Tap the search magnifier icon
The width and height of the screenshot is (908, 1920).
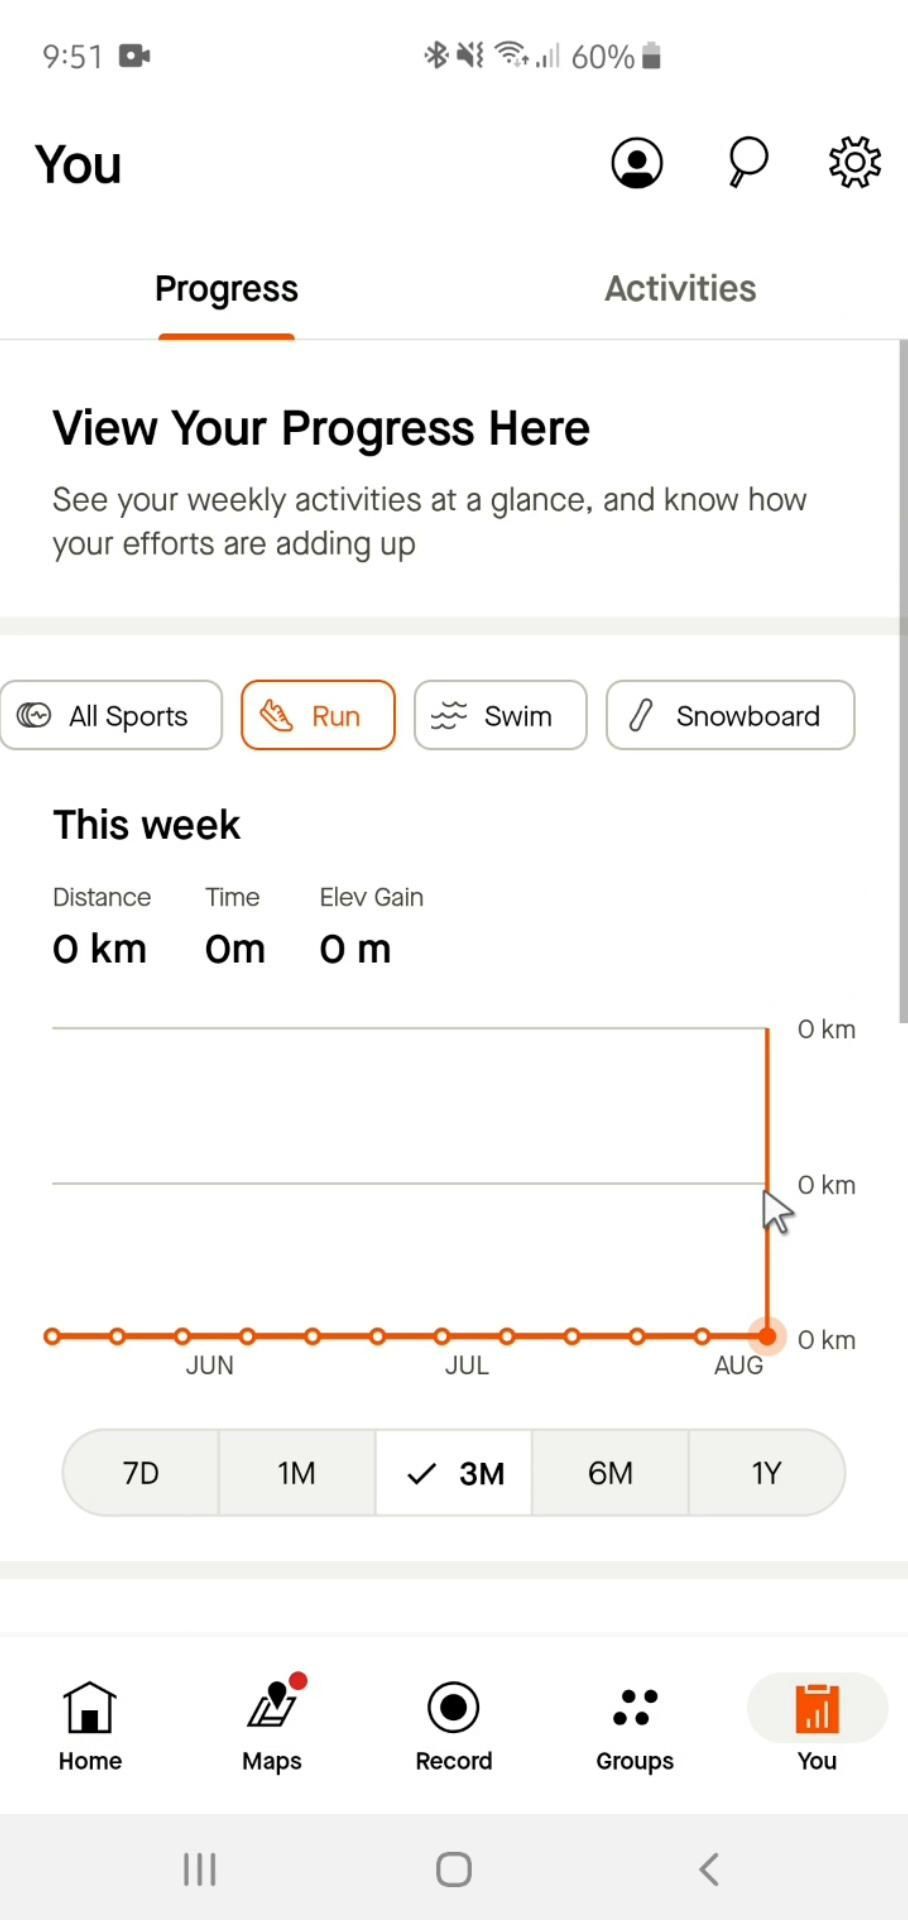(x=747, y=162)
